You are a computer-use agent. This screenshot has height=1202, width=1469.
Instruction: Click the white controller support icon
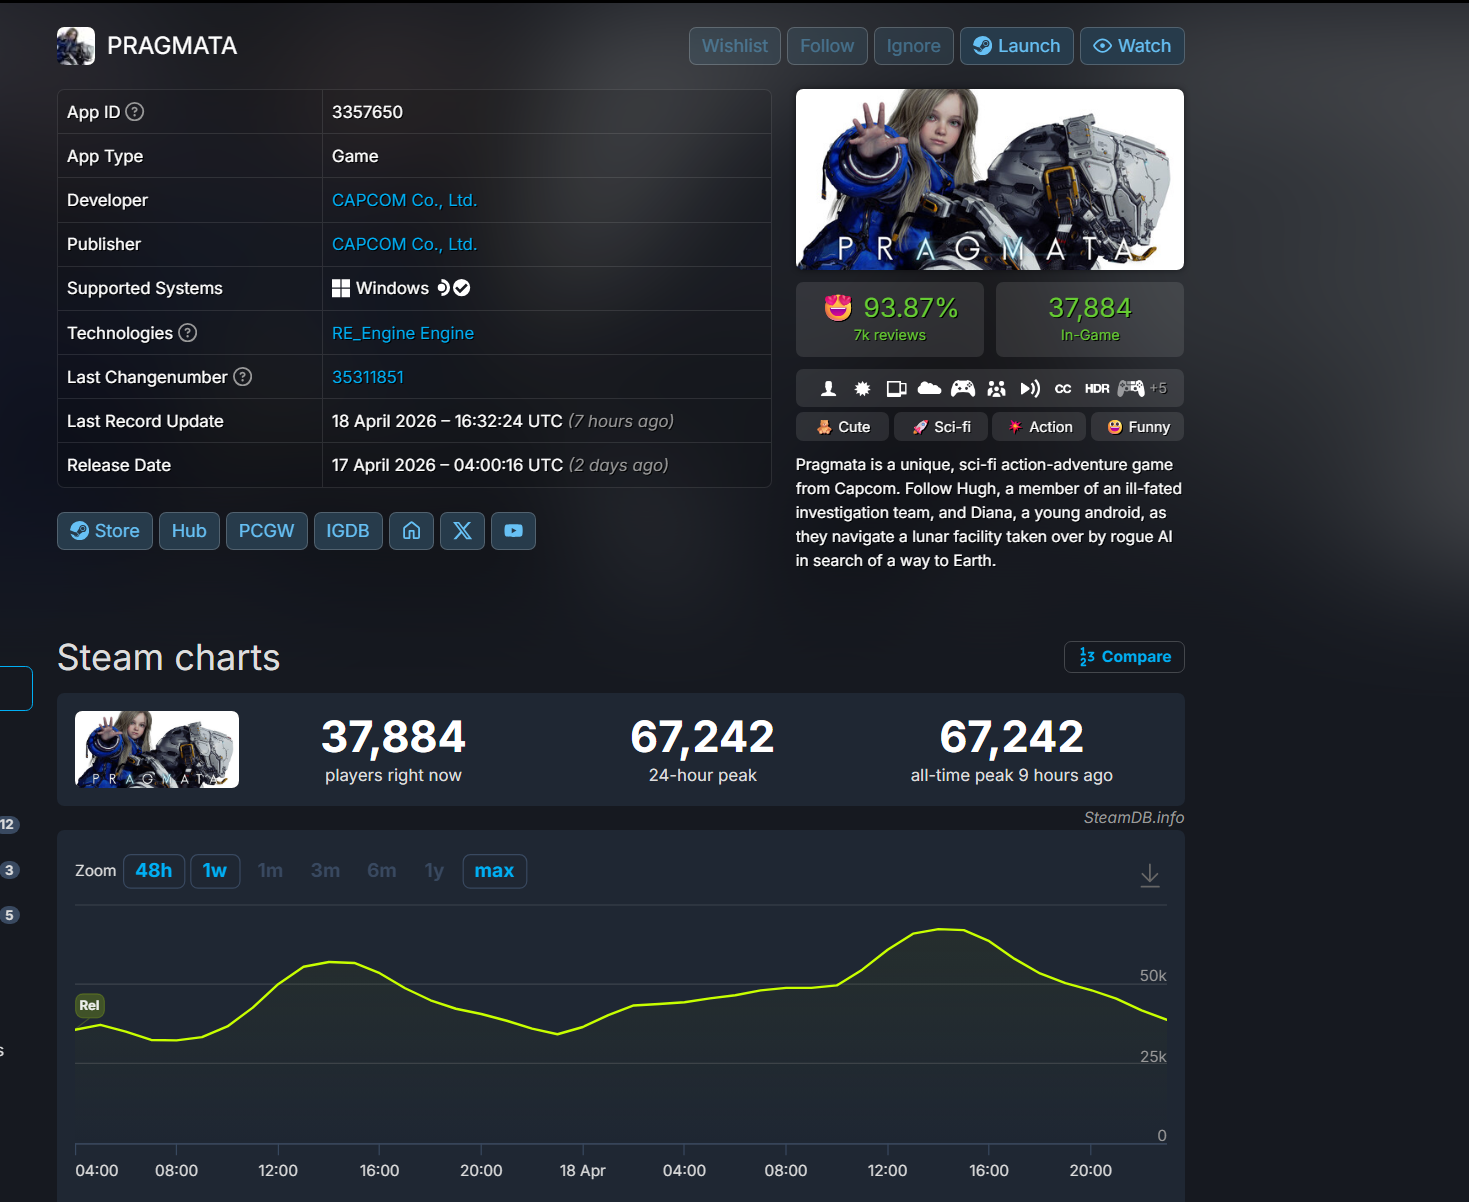pos(963,388)
